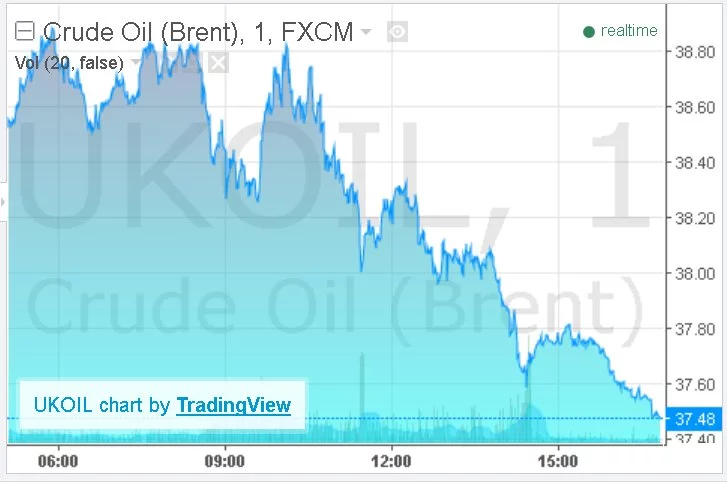Remove the Vol indicator with its X icon
This screenshot has height=486, width=727.
point(218,63)
